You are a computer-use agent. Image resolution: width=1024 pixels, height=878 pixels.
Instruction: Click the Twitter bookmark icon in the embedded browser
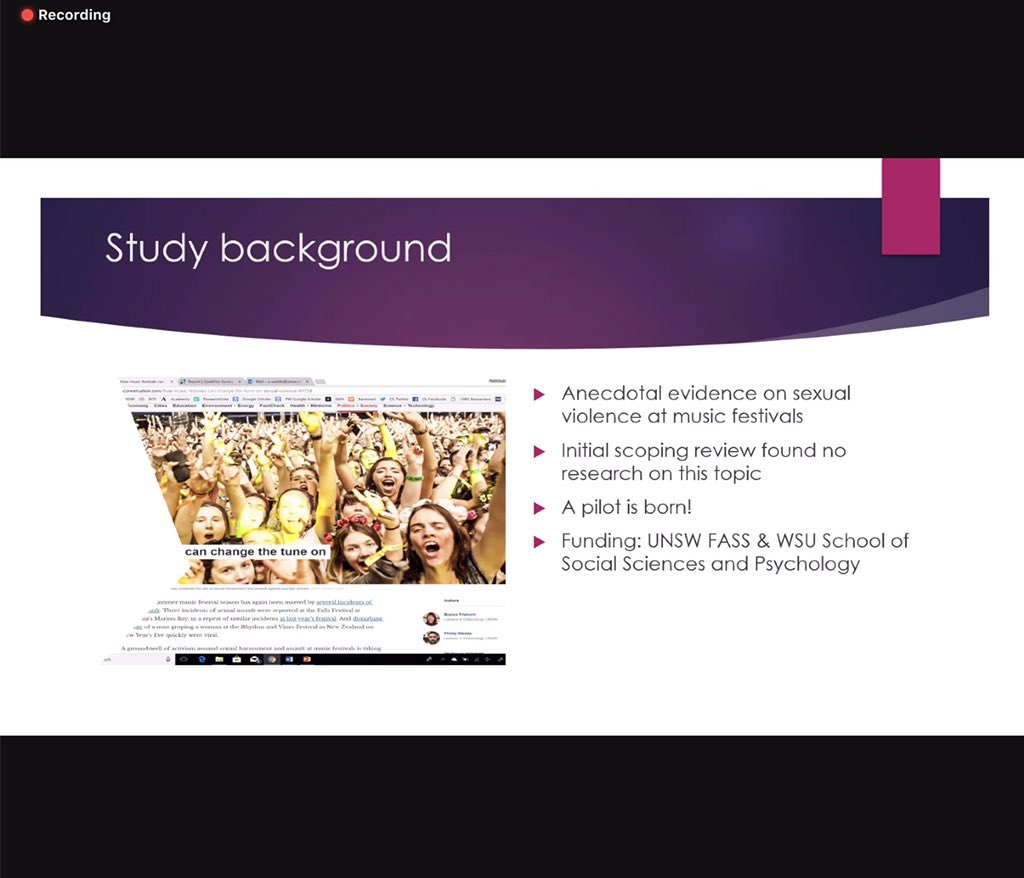tap(383, 399)
